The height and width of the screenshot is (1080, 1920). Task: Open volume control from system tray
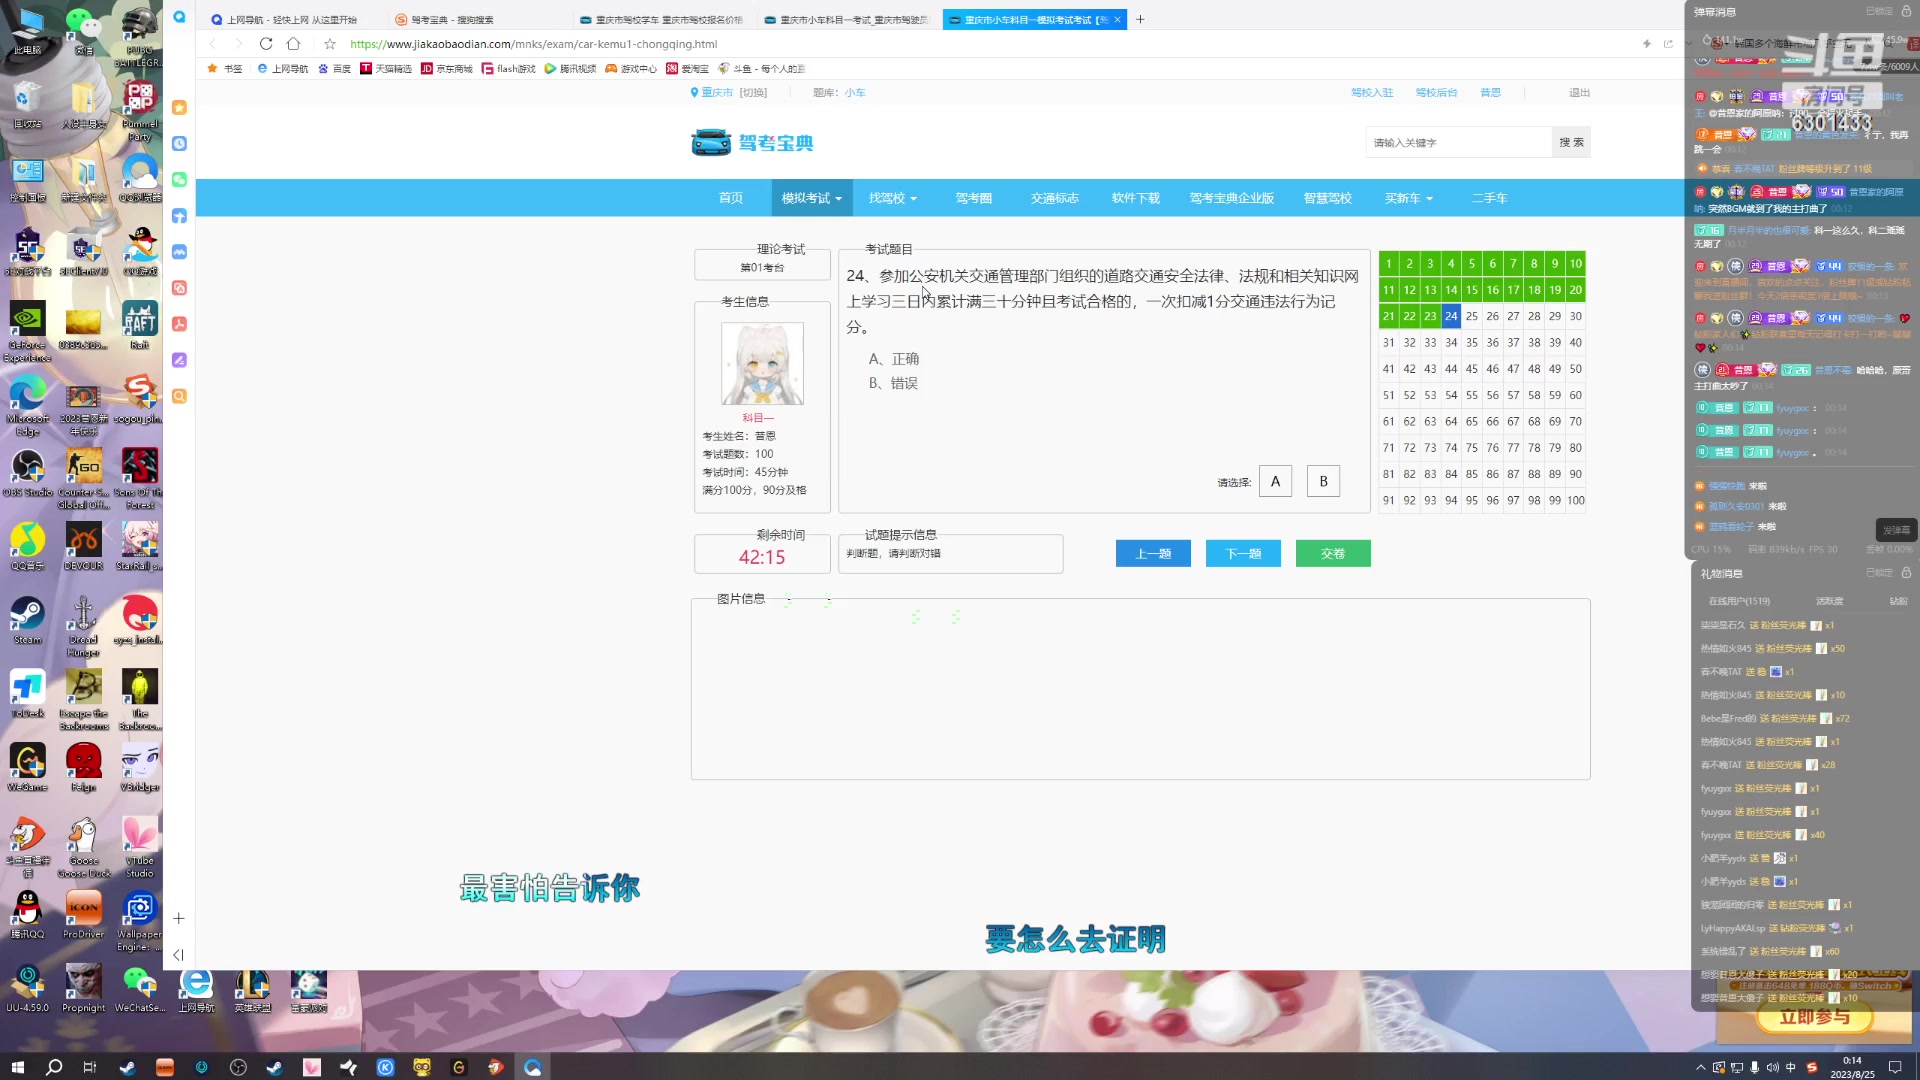pos(1772,1067)
